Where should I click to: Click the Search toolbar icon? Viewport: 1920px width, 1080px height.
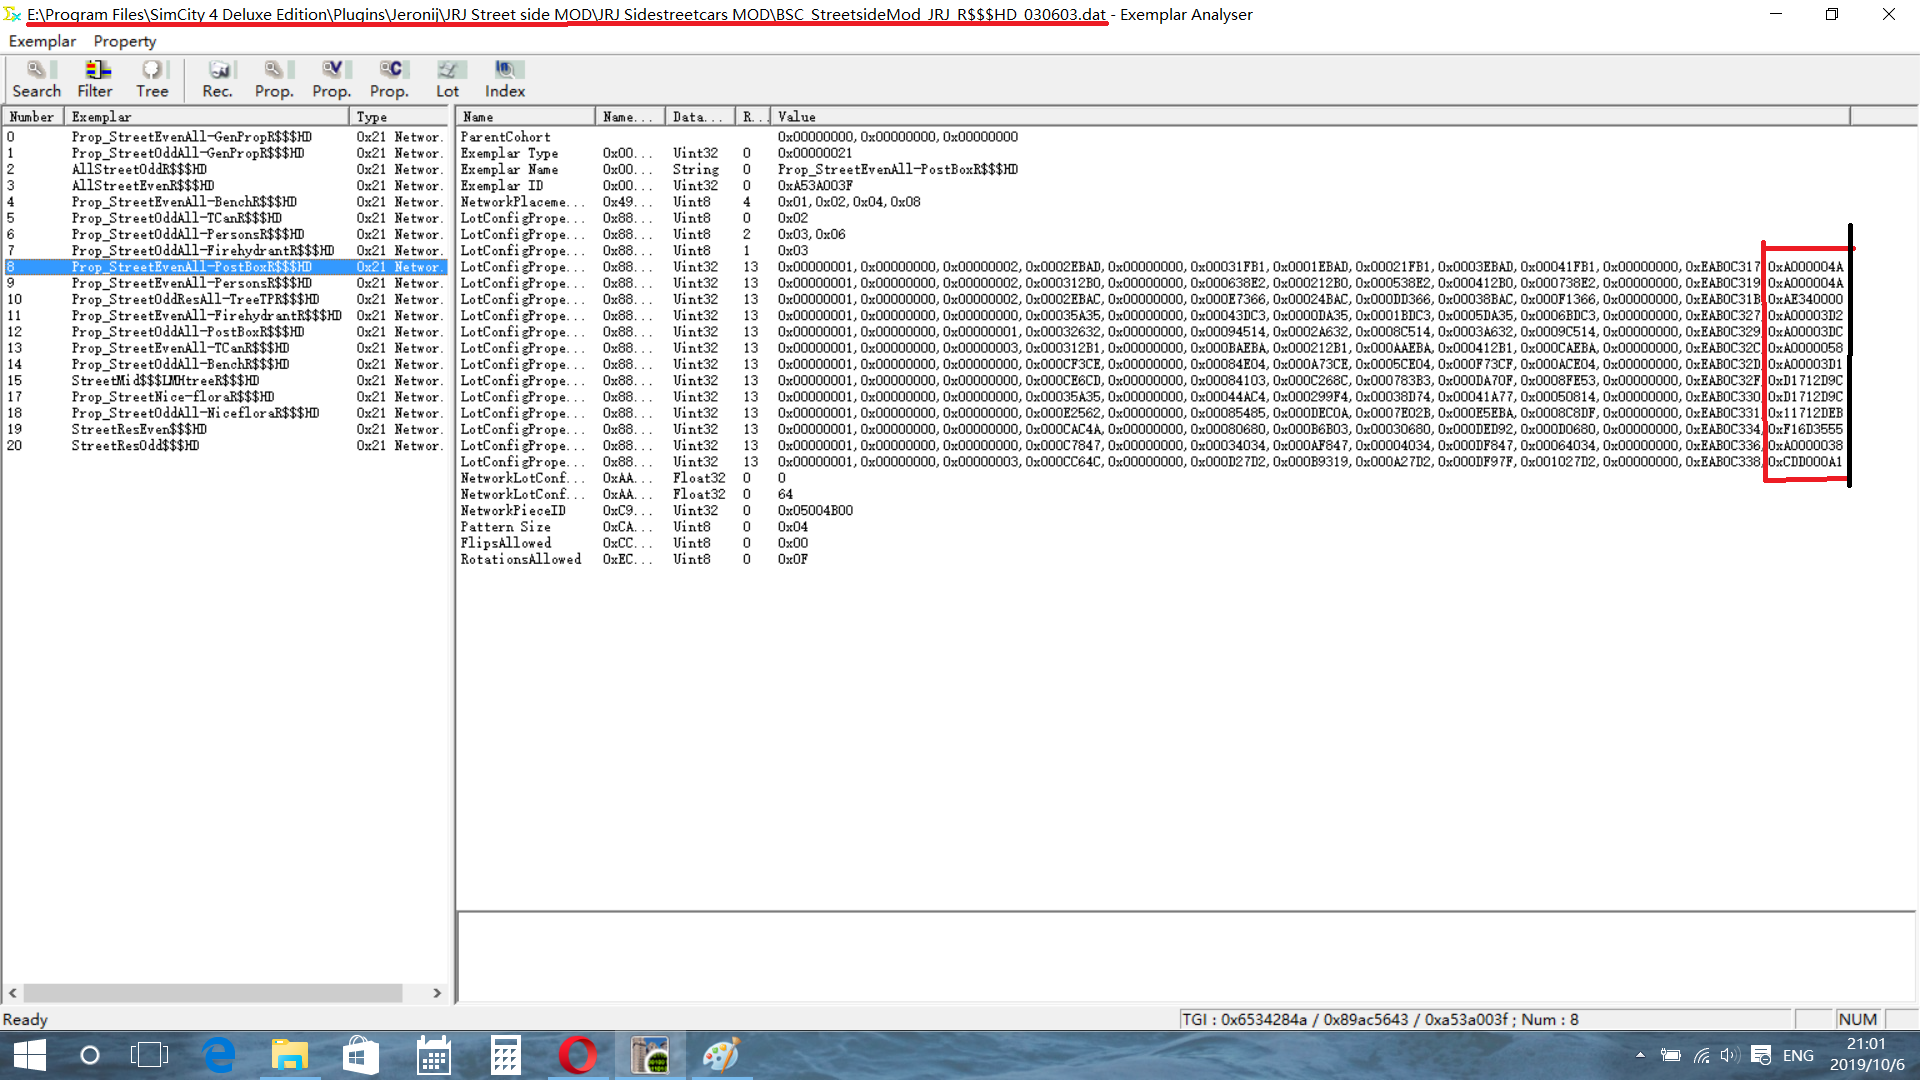36,79
